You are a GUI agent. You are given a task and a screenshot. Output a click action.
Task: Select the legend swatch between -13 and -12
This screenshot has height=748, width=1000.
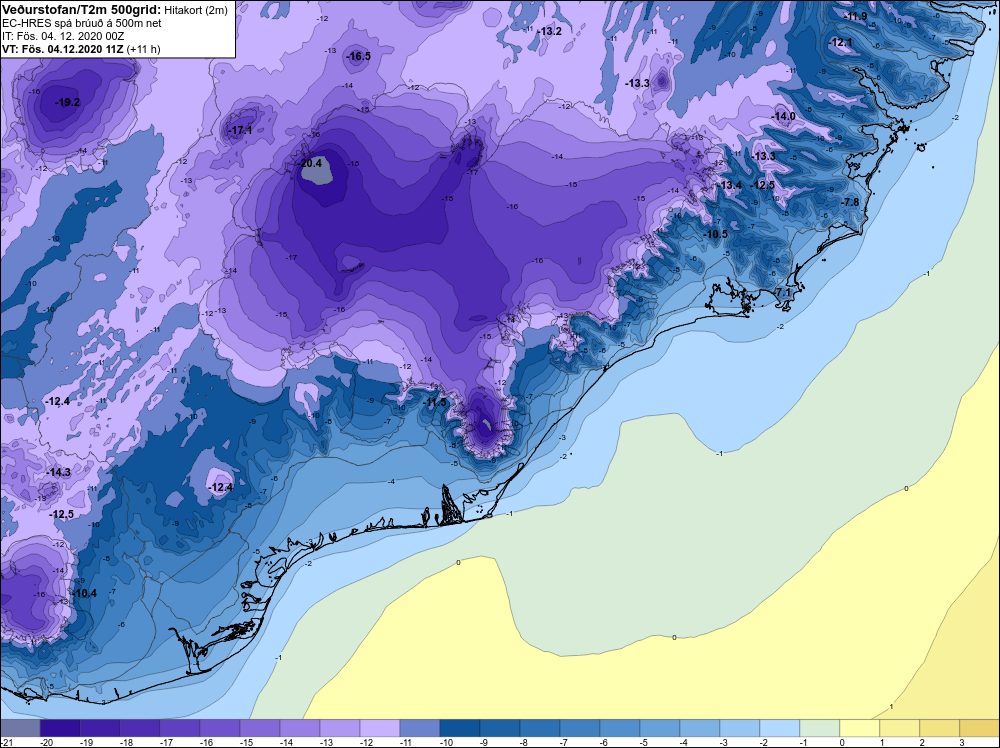coord(340,728)
